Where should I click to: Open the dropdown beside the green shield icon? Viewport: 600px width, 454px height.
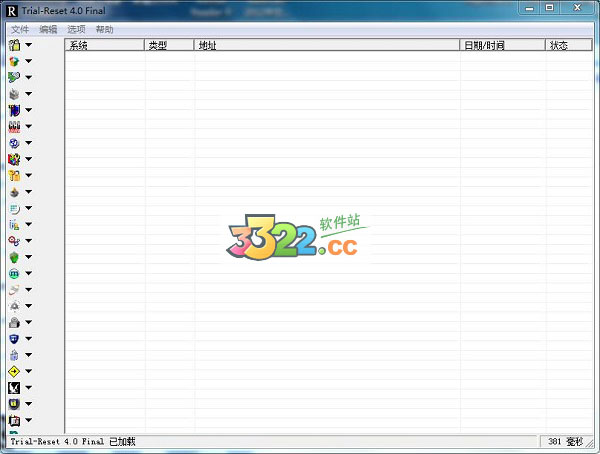coord(29,257)
